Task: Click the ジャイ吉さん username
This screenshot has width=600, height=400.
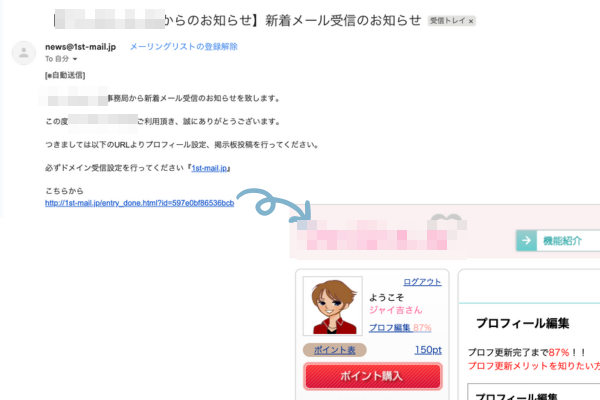Action: click(x=396, y=310)
